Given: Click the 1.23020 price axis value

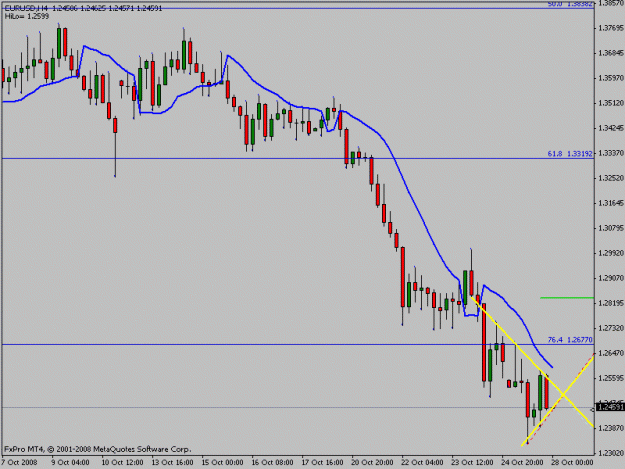Looking at the screenshot, I should [x=611, y=453].
